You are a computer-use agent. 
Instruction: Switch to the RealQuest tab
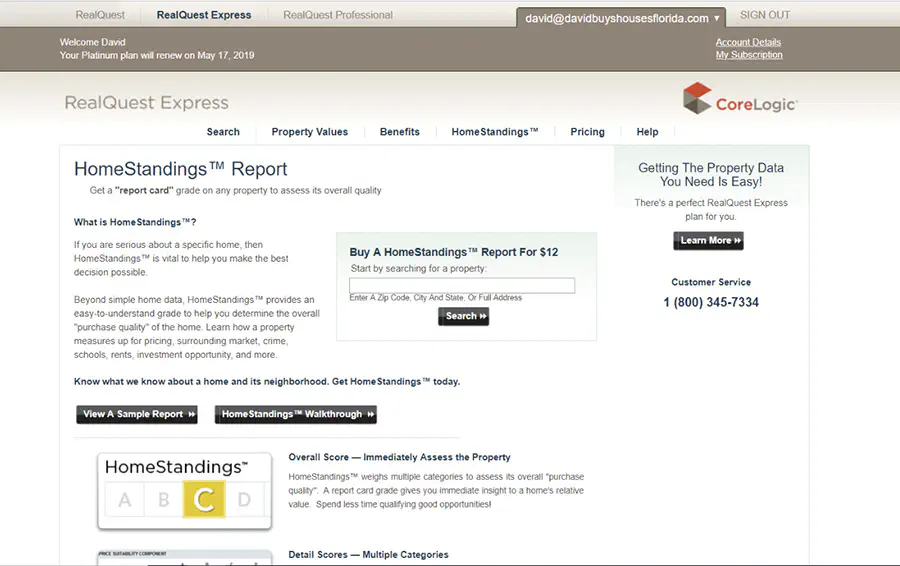point(101,15)
